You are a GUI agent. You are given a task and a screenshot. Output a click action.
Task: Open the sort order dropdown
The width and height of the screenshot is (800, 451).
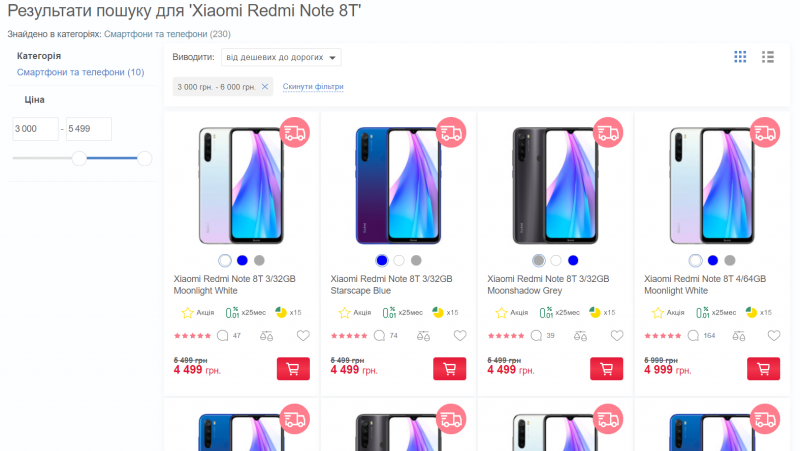tap(281, 57)
